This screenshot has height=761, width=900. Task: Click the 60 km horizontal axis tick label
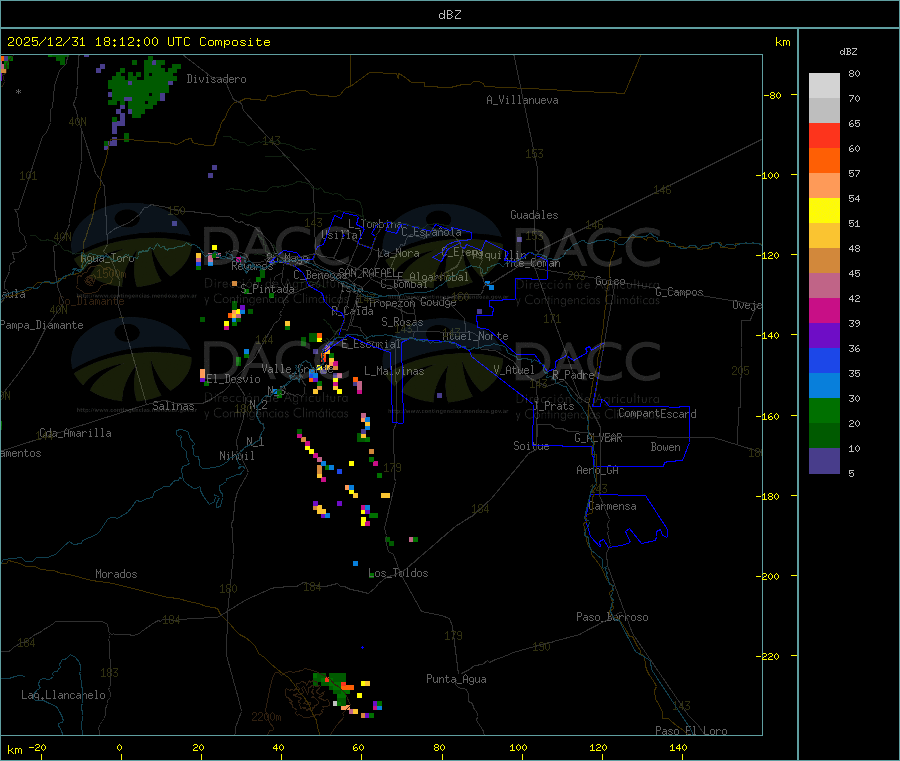point(358,747)
